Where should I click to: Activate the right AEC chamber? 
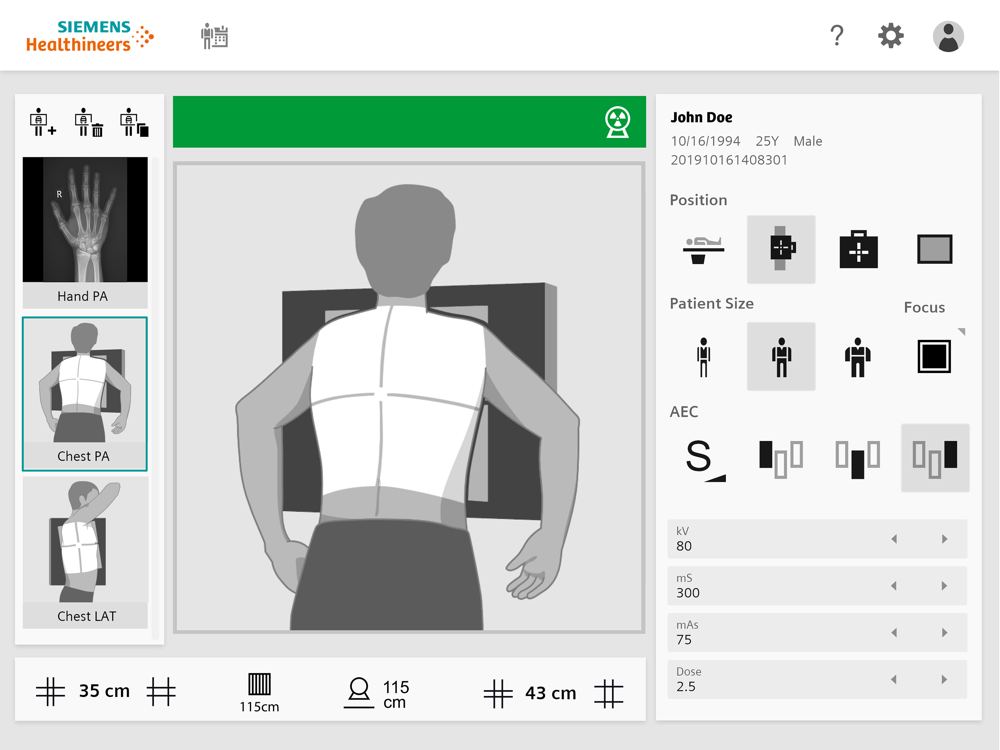pos(935,459)
